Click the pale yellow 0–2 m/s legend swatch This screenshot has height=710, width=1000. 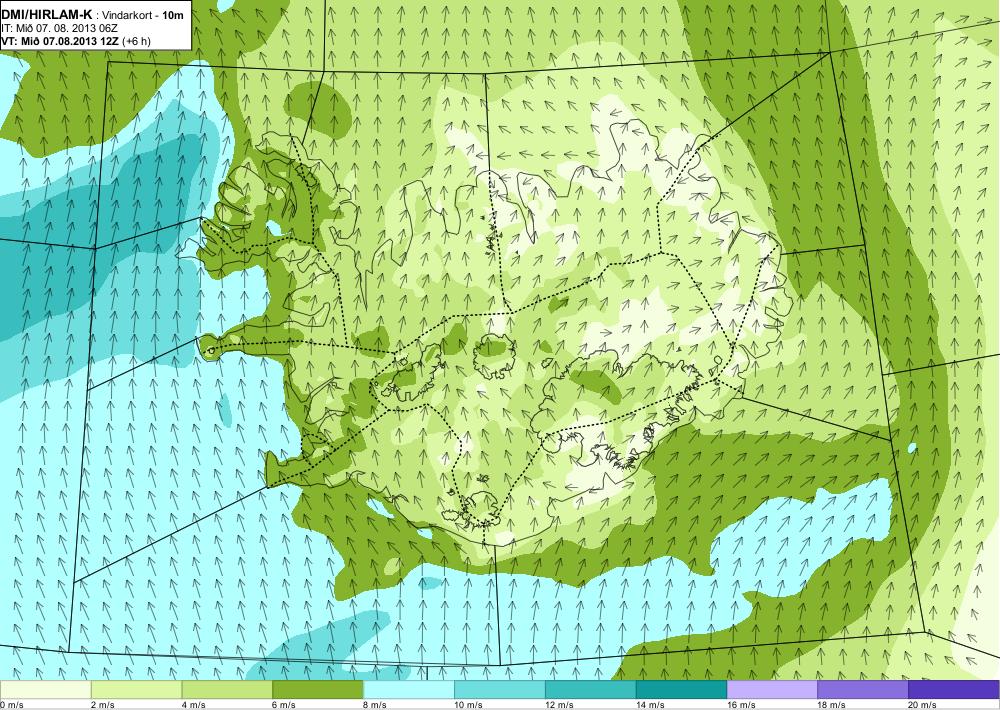[x=45, y=690]
